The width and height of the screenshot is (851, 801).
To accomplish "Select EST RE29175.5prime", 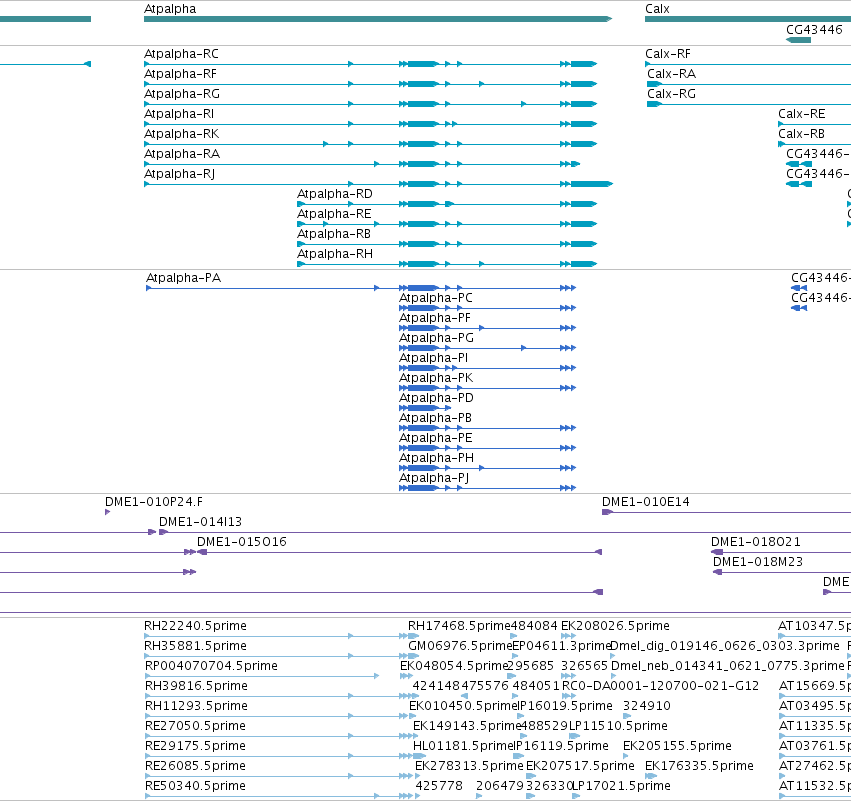I will click(195, 746).
